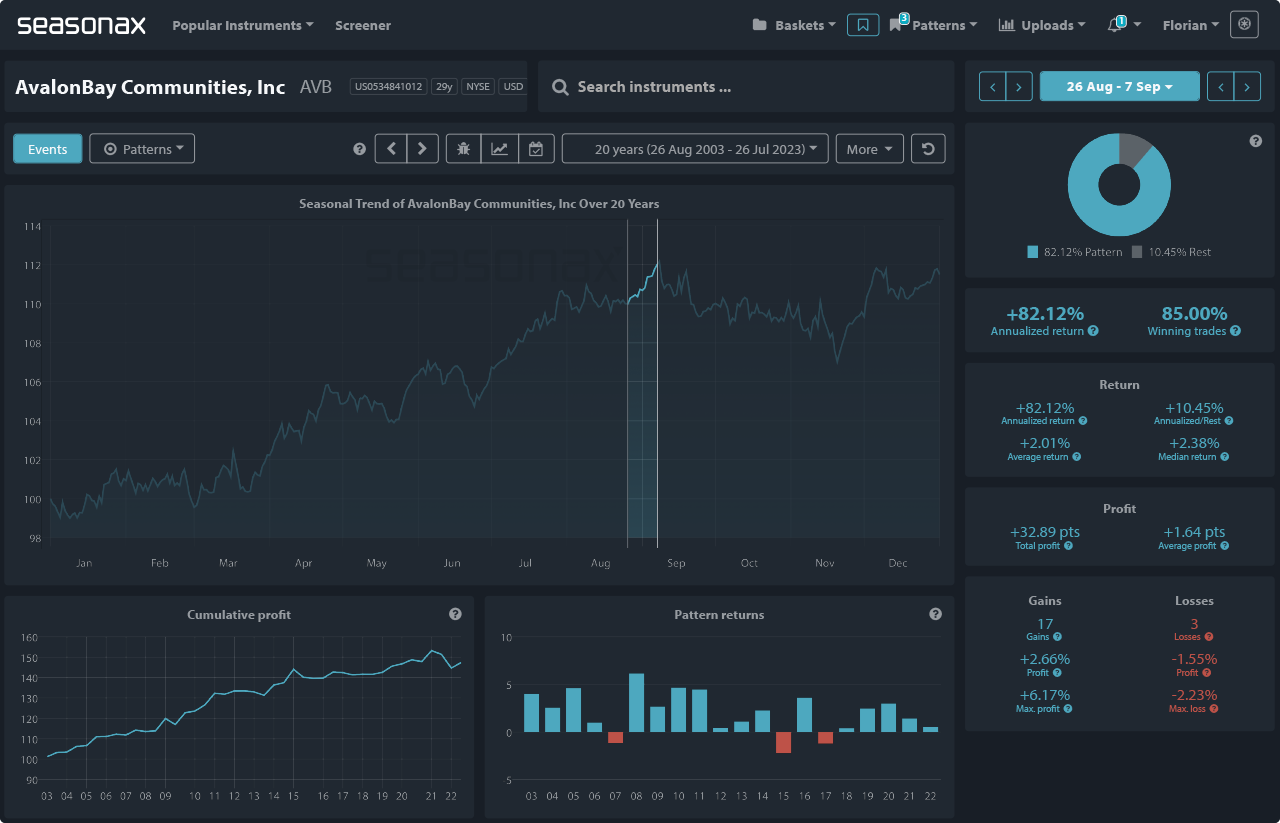Screen dimensions: 1280x823
Task: Click the Search instruments field
Action: 746,87
